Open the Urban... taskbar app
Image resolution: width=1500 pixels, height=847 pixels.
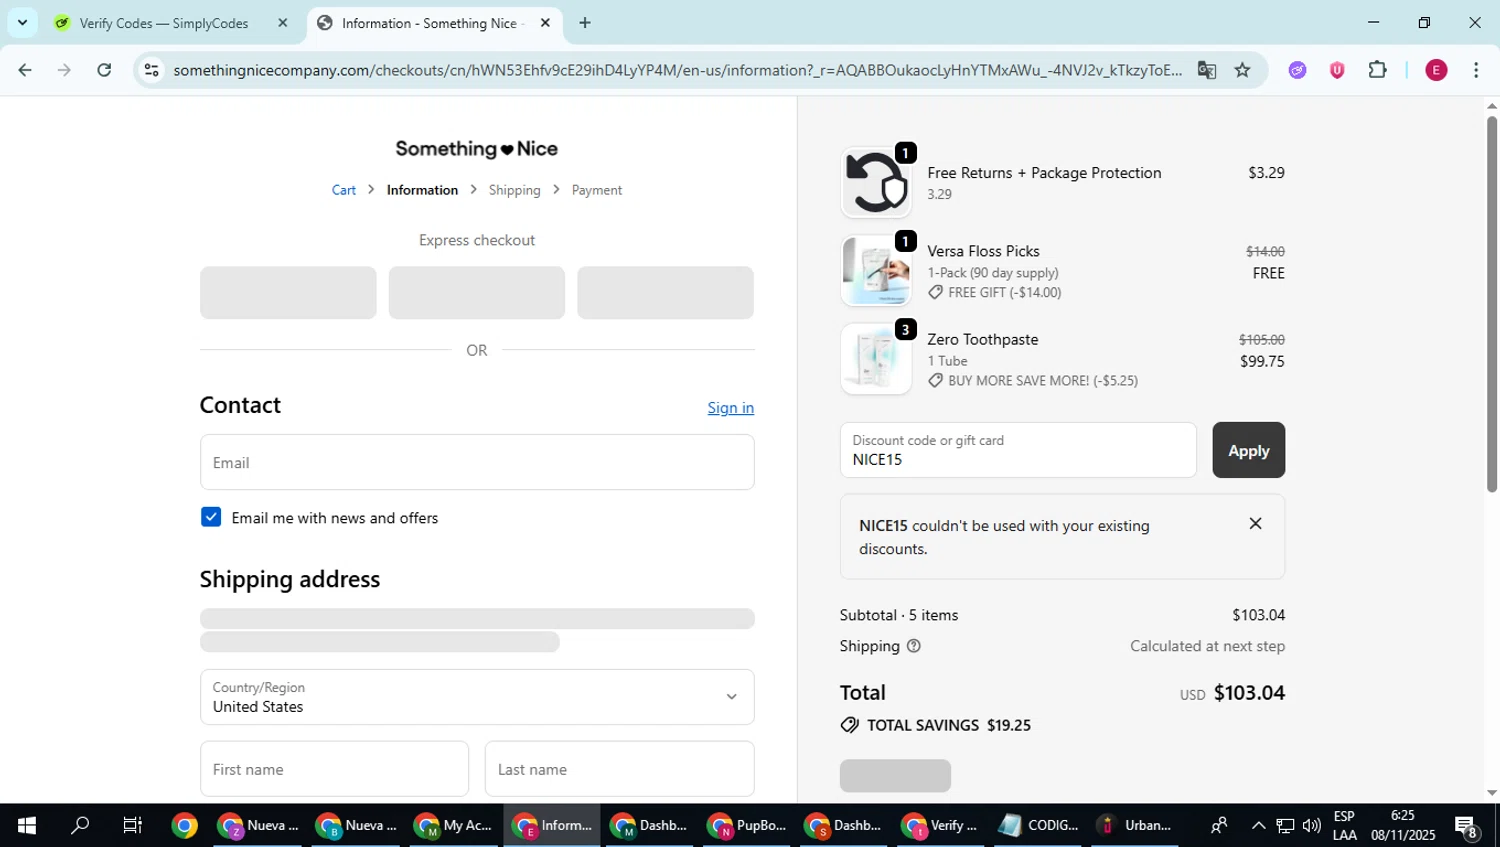coord(1134,825)
